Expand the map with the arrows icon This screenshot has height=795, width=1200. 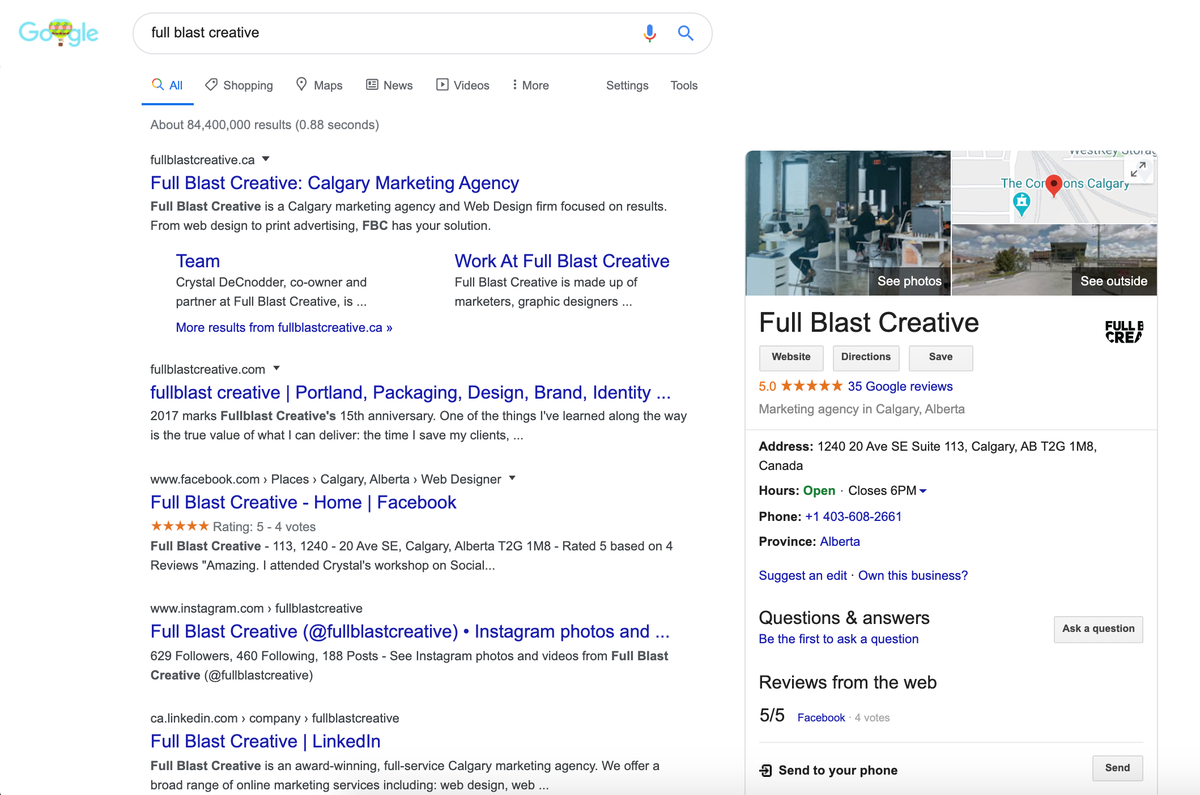[x=1138, y=170]
